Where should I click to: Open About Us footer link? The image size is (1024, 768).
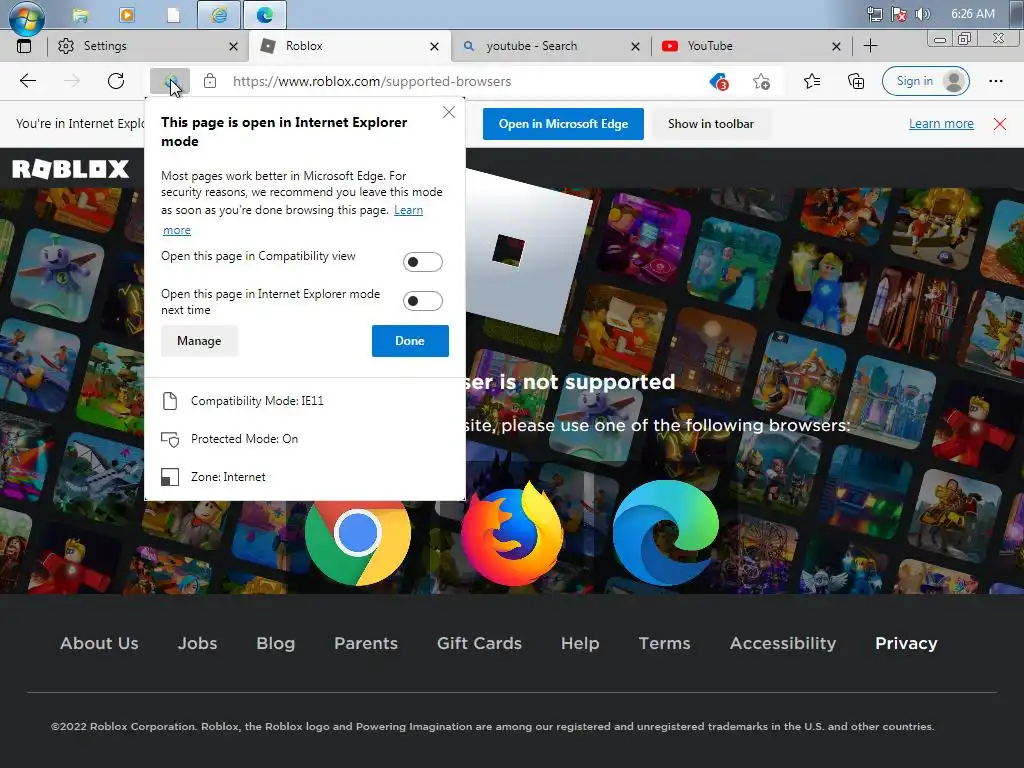click(99, 643)
